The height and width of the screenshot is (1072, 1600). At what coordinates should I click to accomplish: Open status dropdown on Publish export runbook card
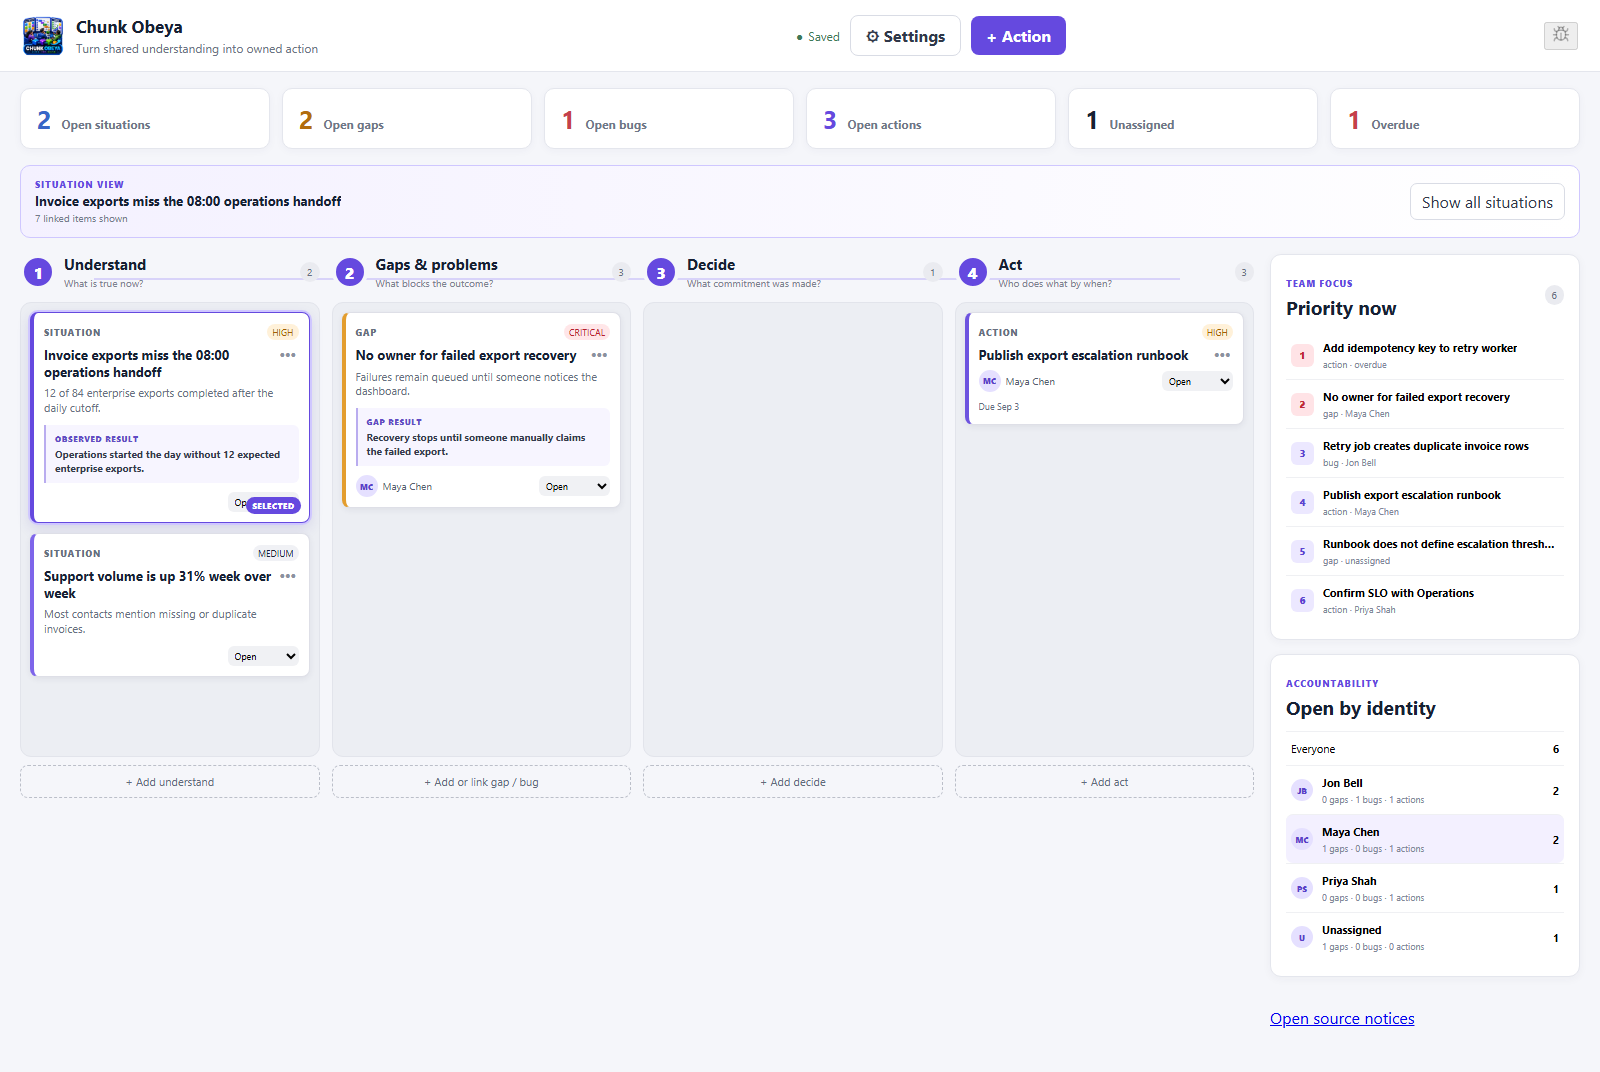click(x=1198, y=381)
